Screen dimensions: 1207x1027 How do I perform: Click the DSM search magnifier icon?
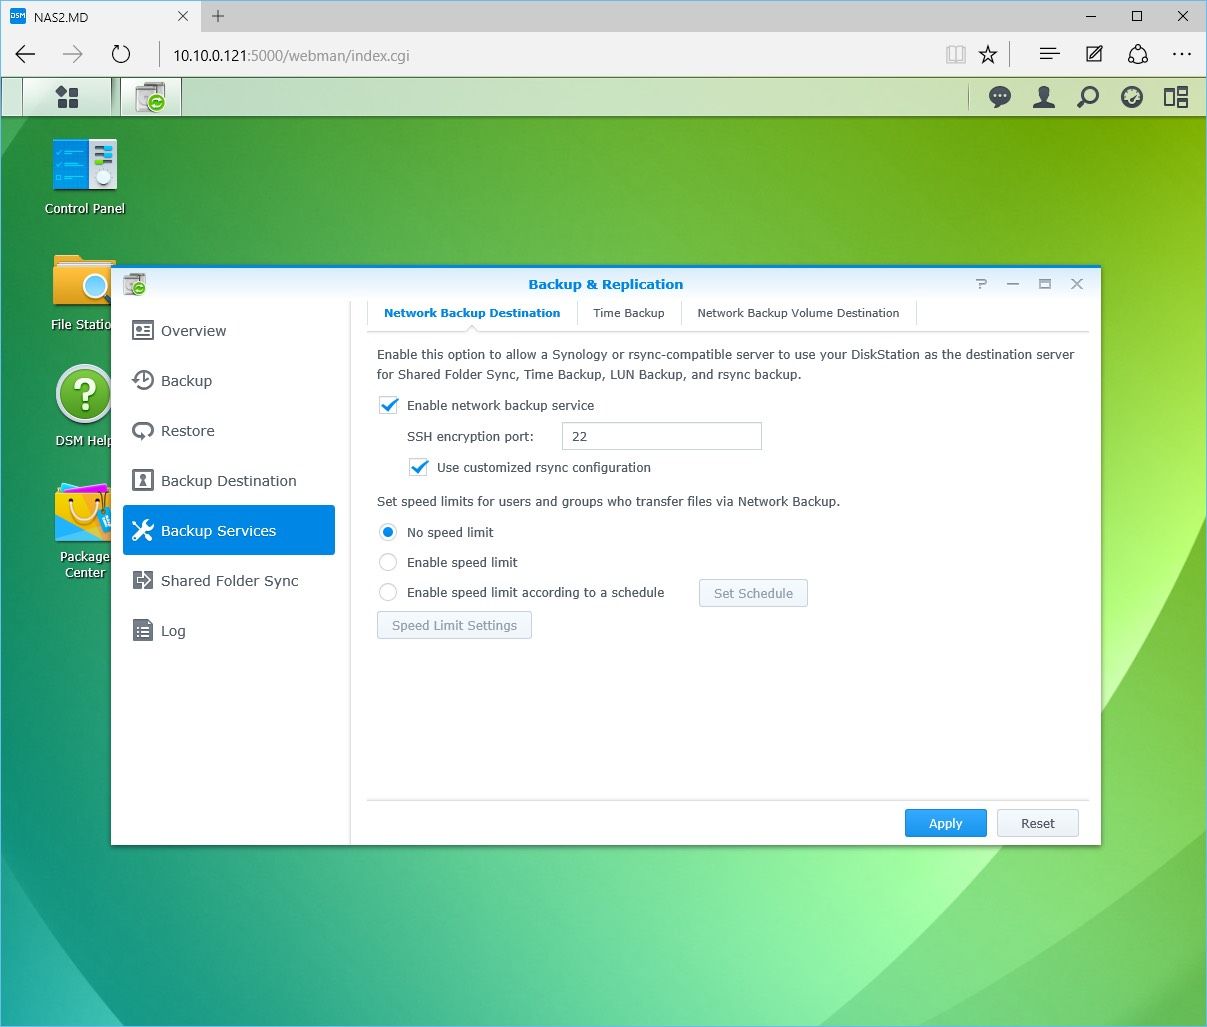point(1087,97)
